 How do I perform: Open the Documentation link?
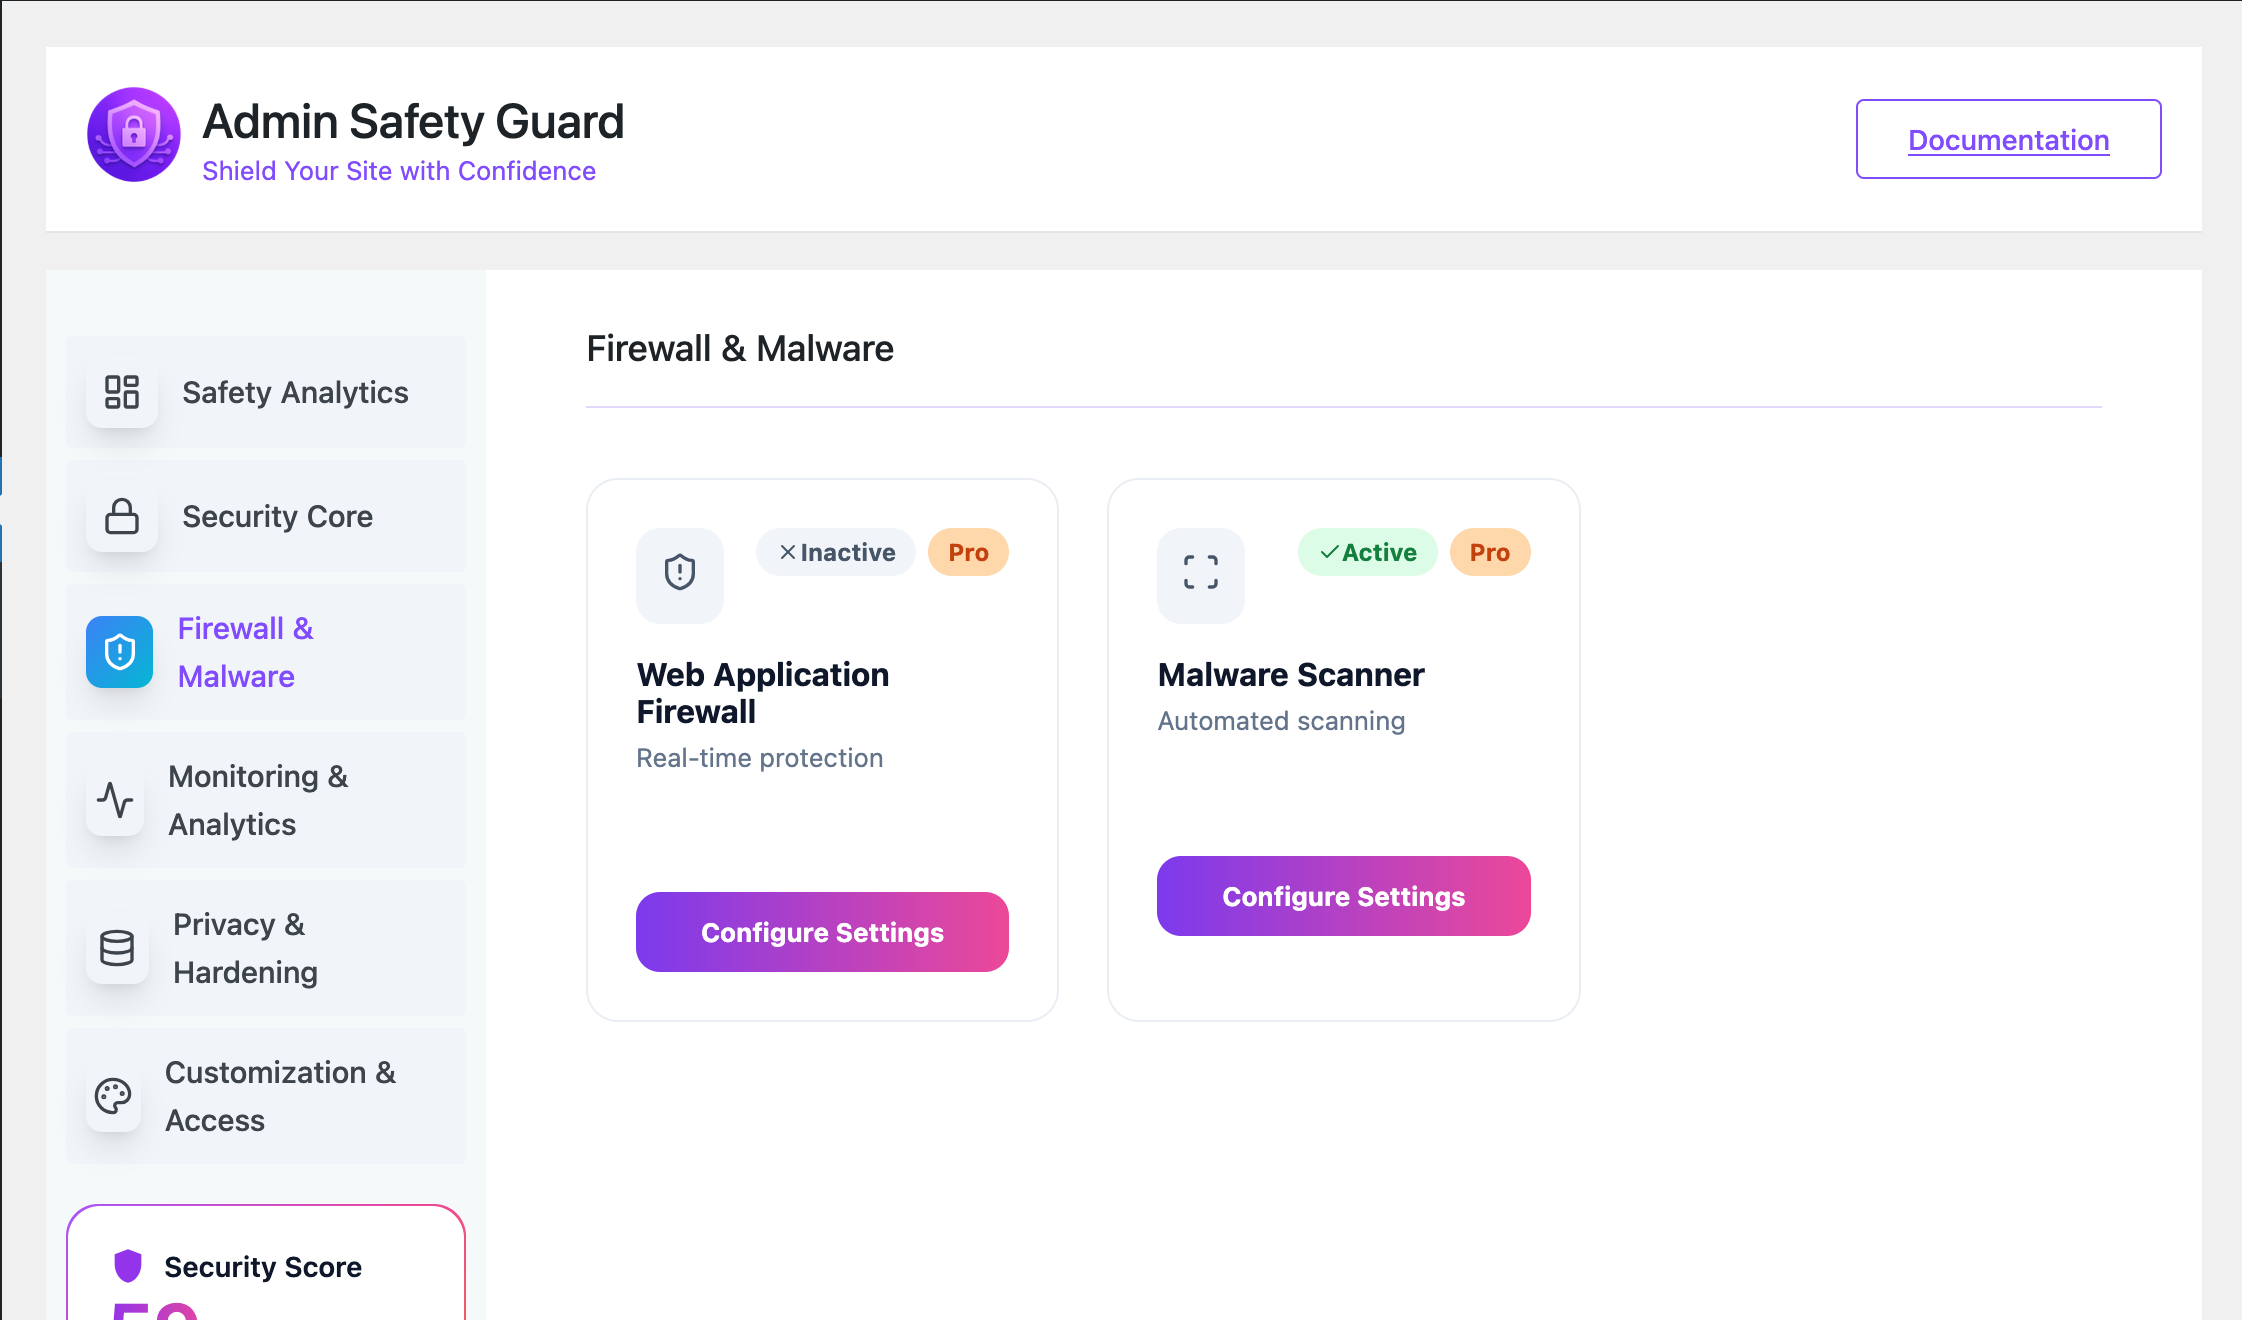(x=2008, y=140)
